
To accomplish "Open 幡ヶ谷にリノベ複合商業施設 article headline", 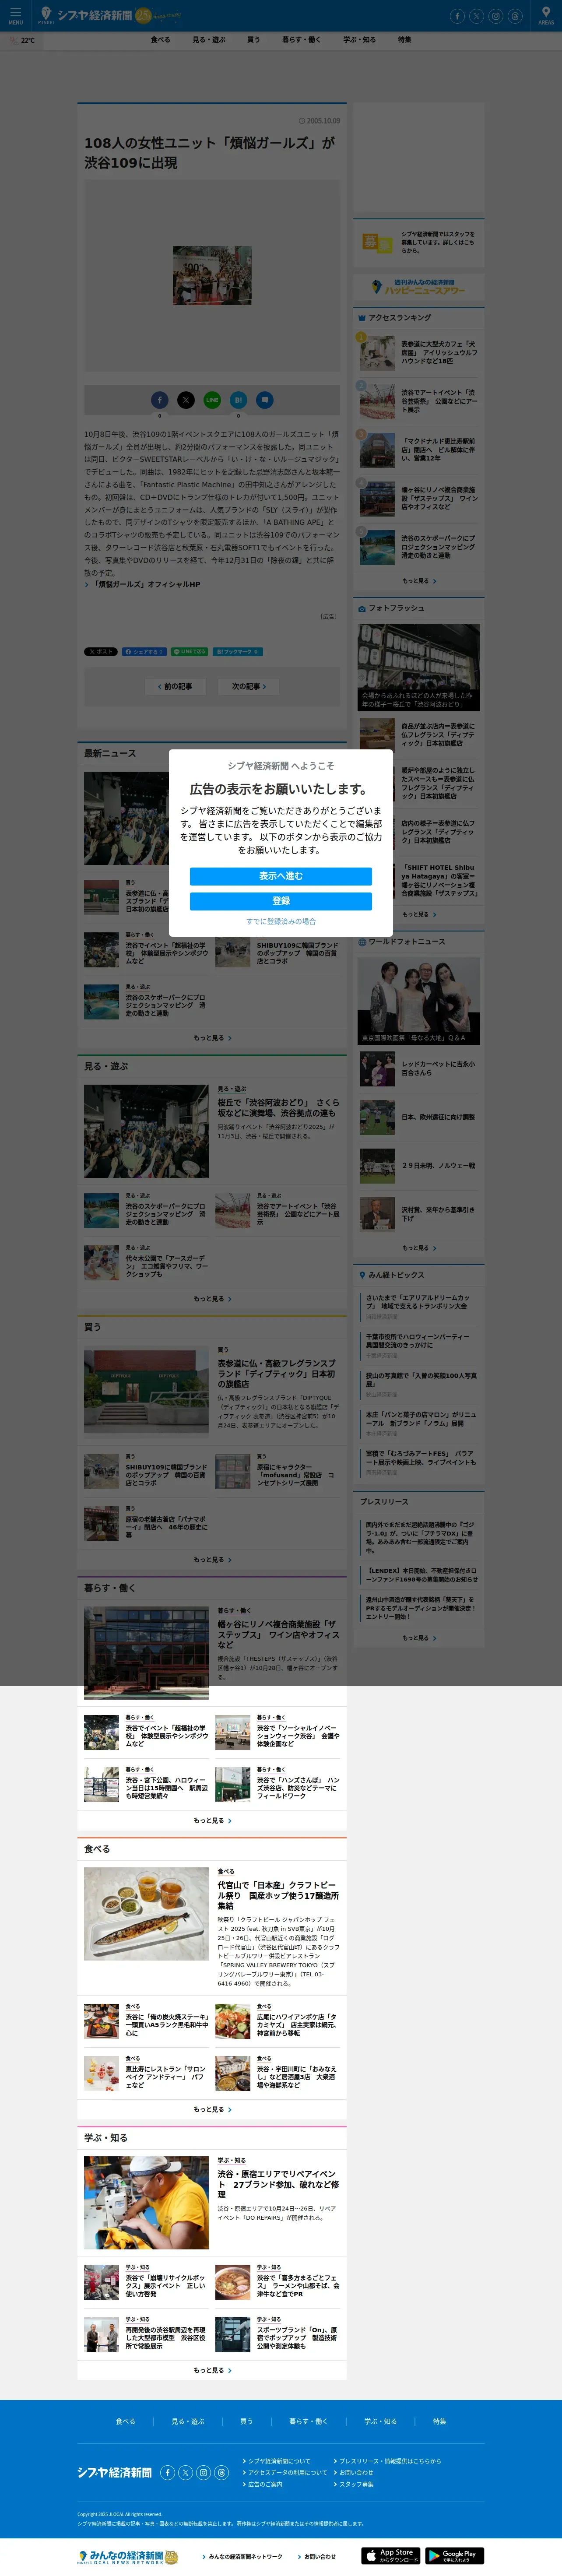I will click(x=278, y=1634).
